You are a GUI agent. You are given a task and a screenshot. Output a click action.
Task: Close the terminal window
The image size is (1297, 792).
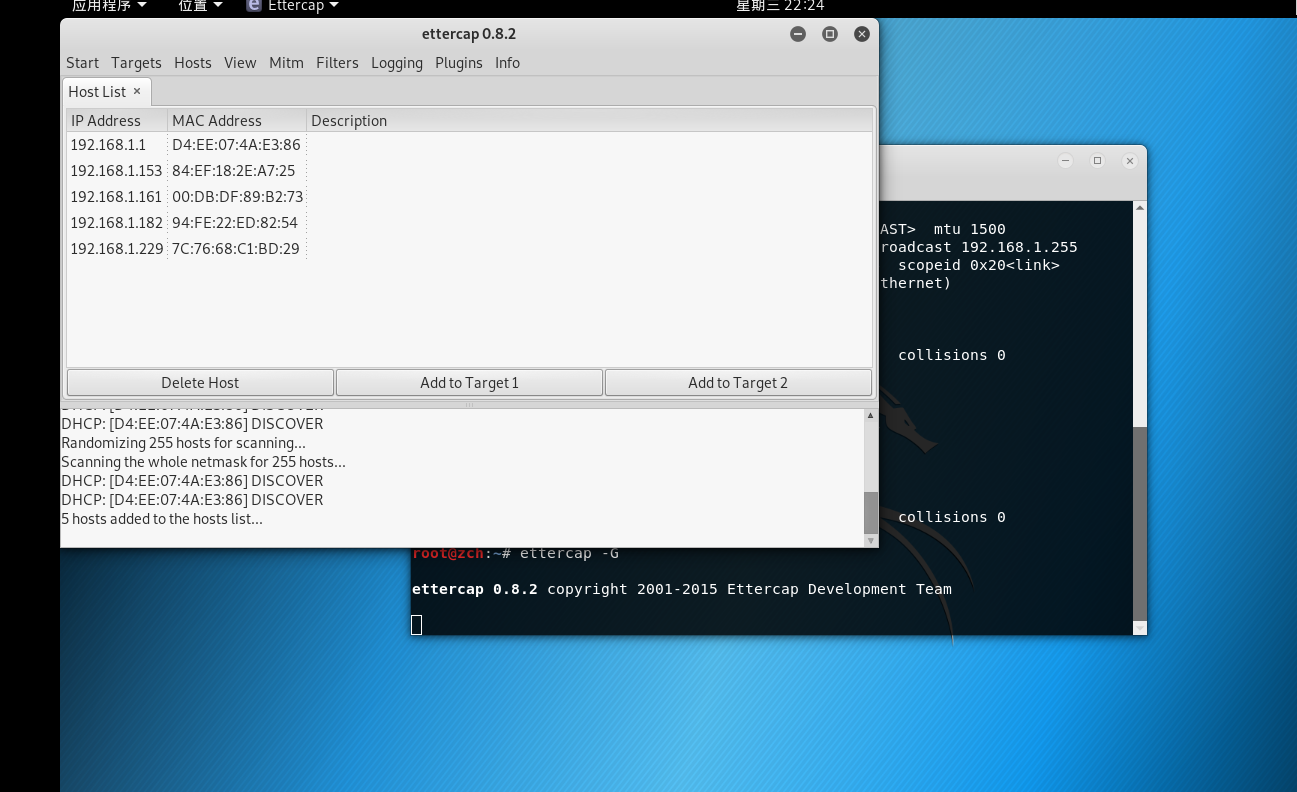[1130, 161]
